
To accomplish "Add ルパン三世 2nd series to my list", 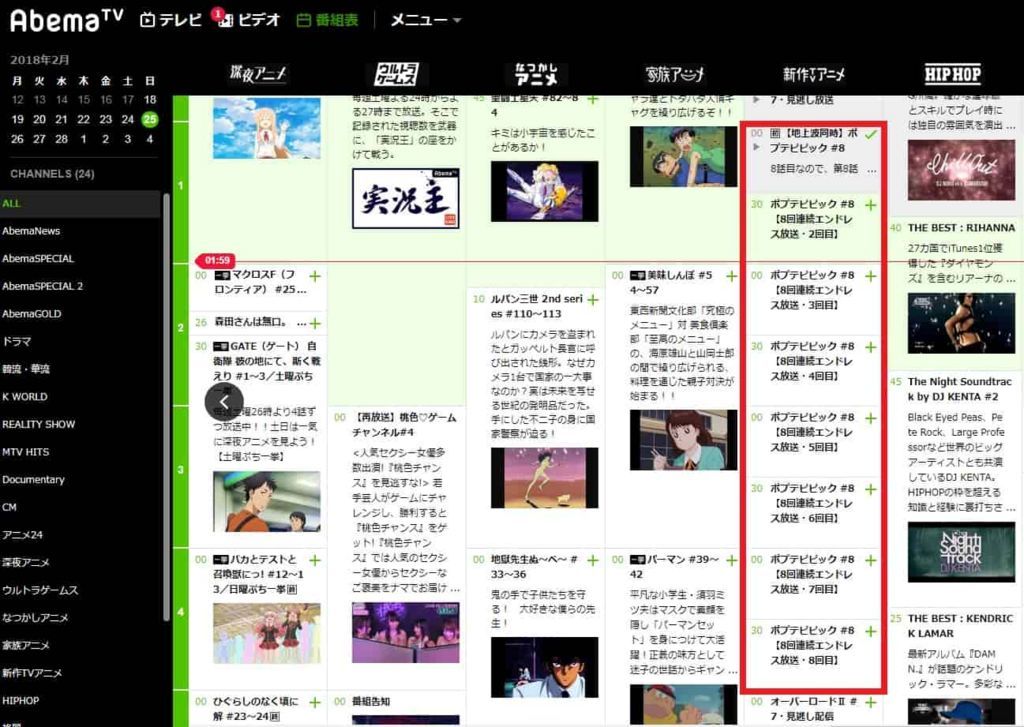I will click(x=592, y=300).
